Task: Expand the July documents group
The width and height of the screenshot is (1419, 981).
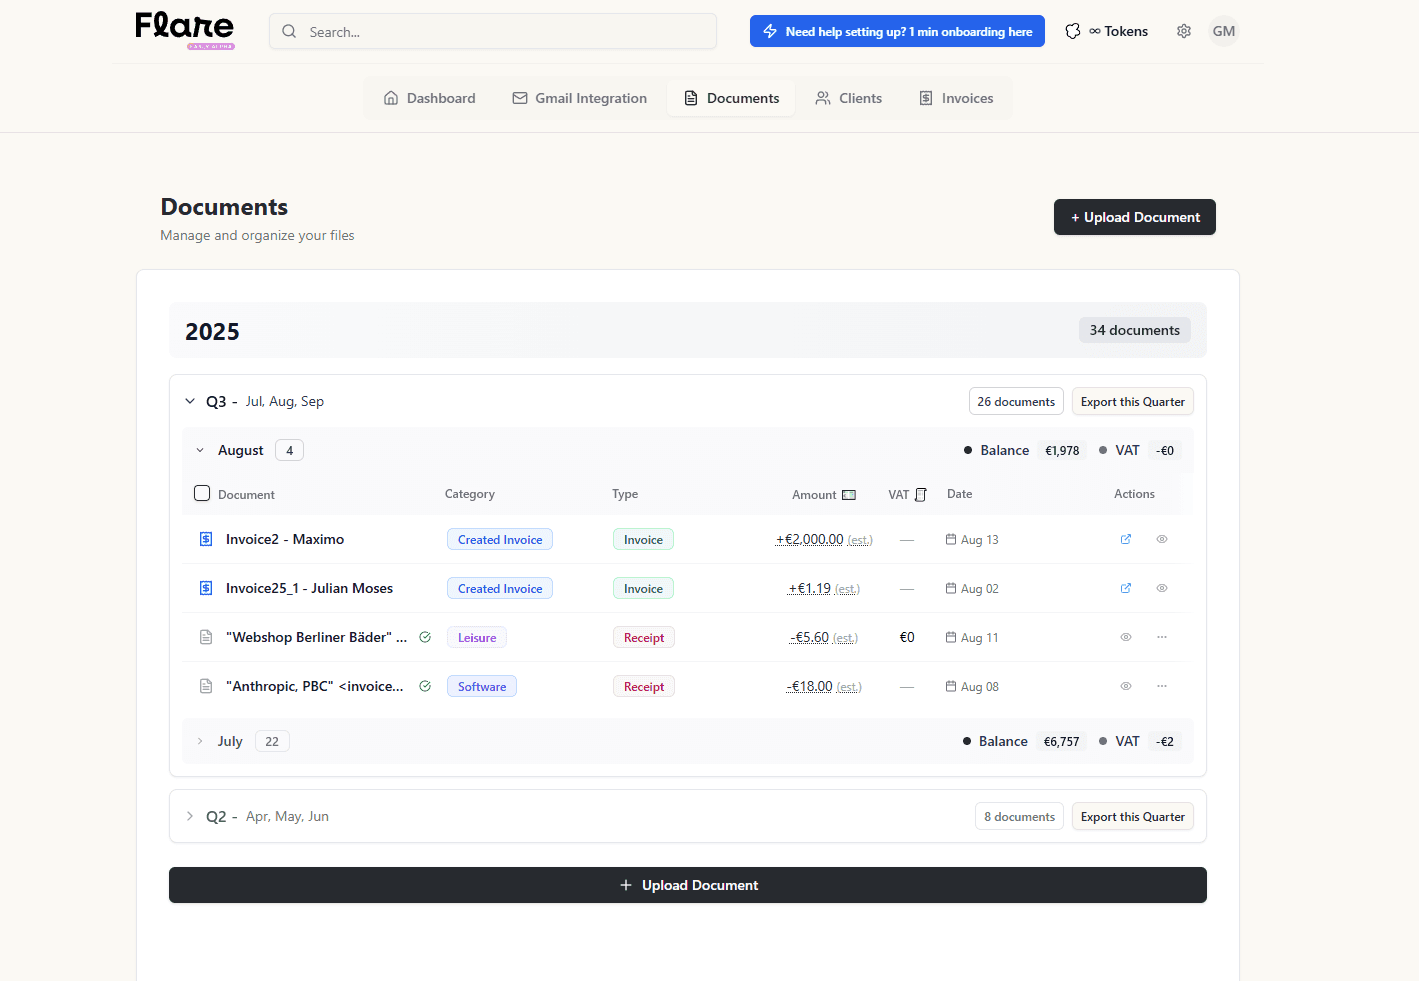Action: pyautogui.click(x=199, y=741)
